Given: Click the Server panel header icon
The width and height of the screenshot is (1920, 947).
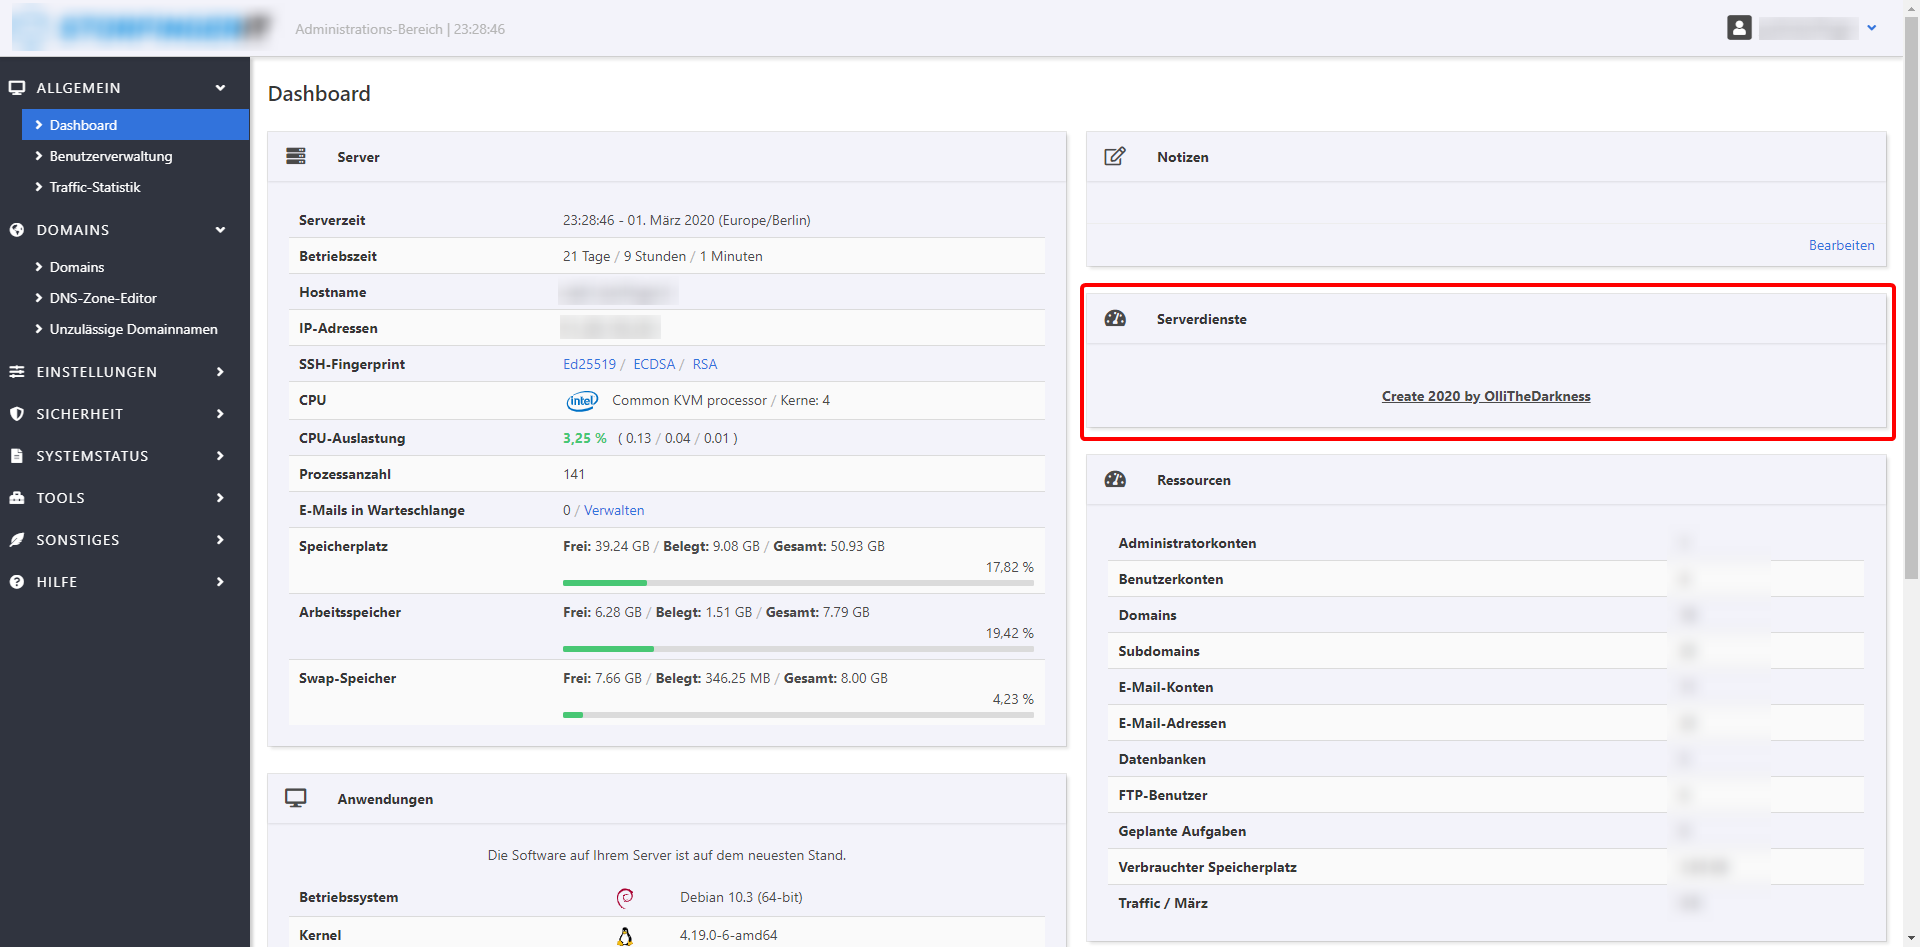Looking at the screenshot, I should coord(296,157).
